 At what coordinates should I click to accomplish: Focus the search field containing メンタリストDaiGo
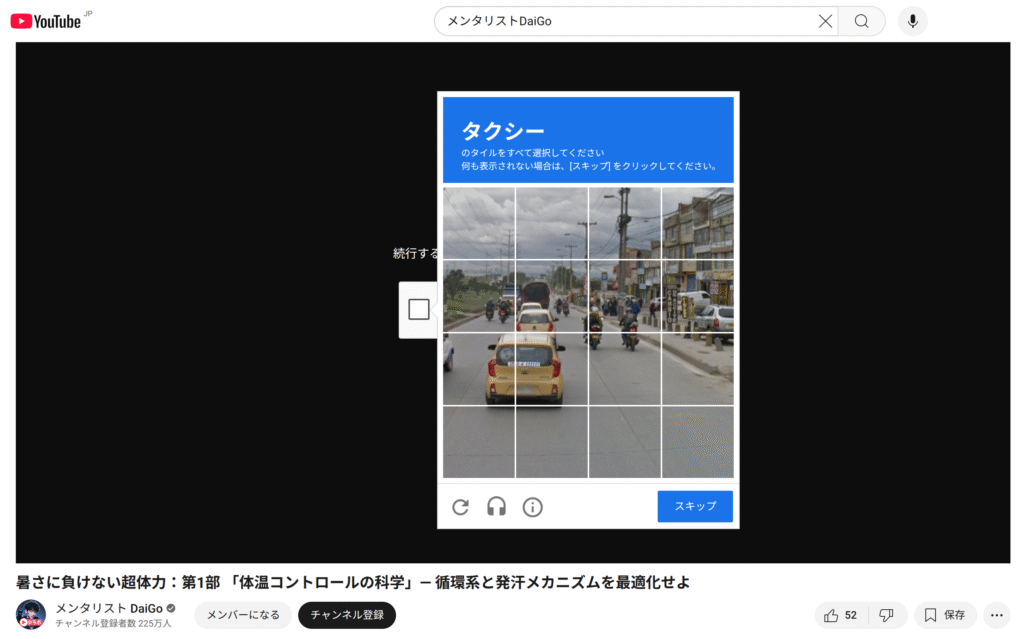(620, 21)
